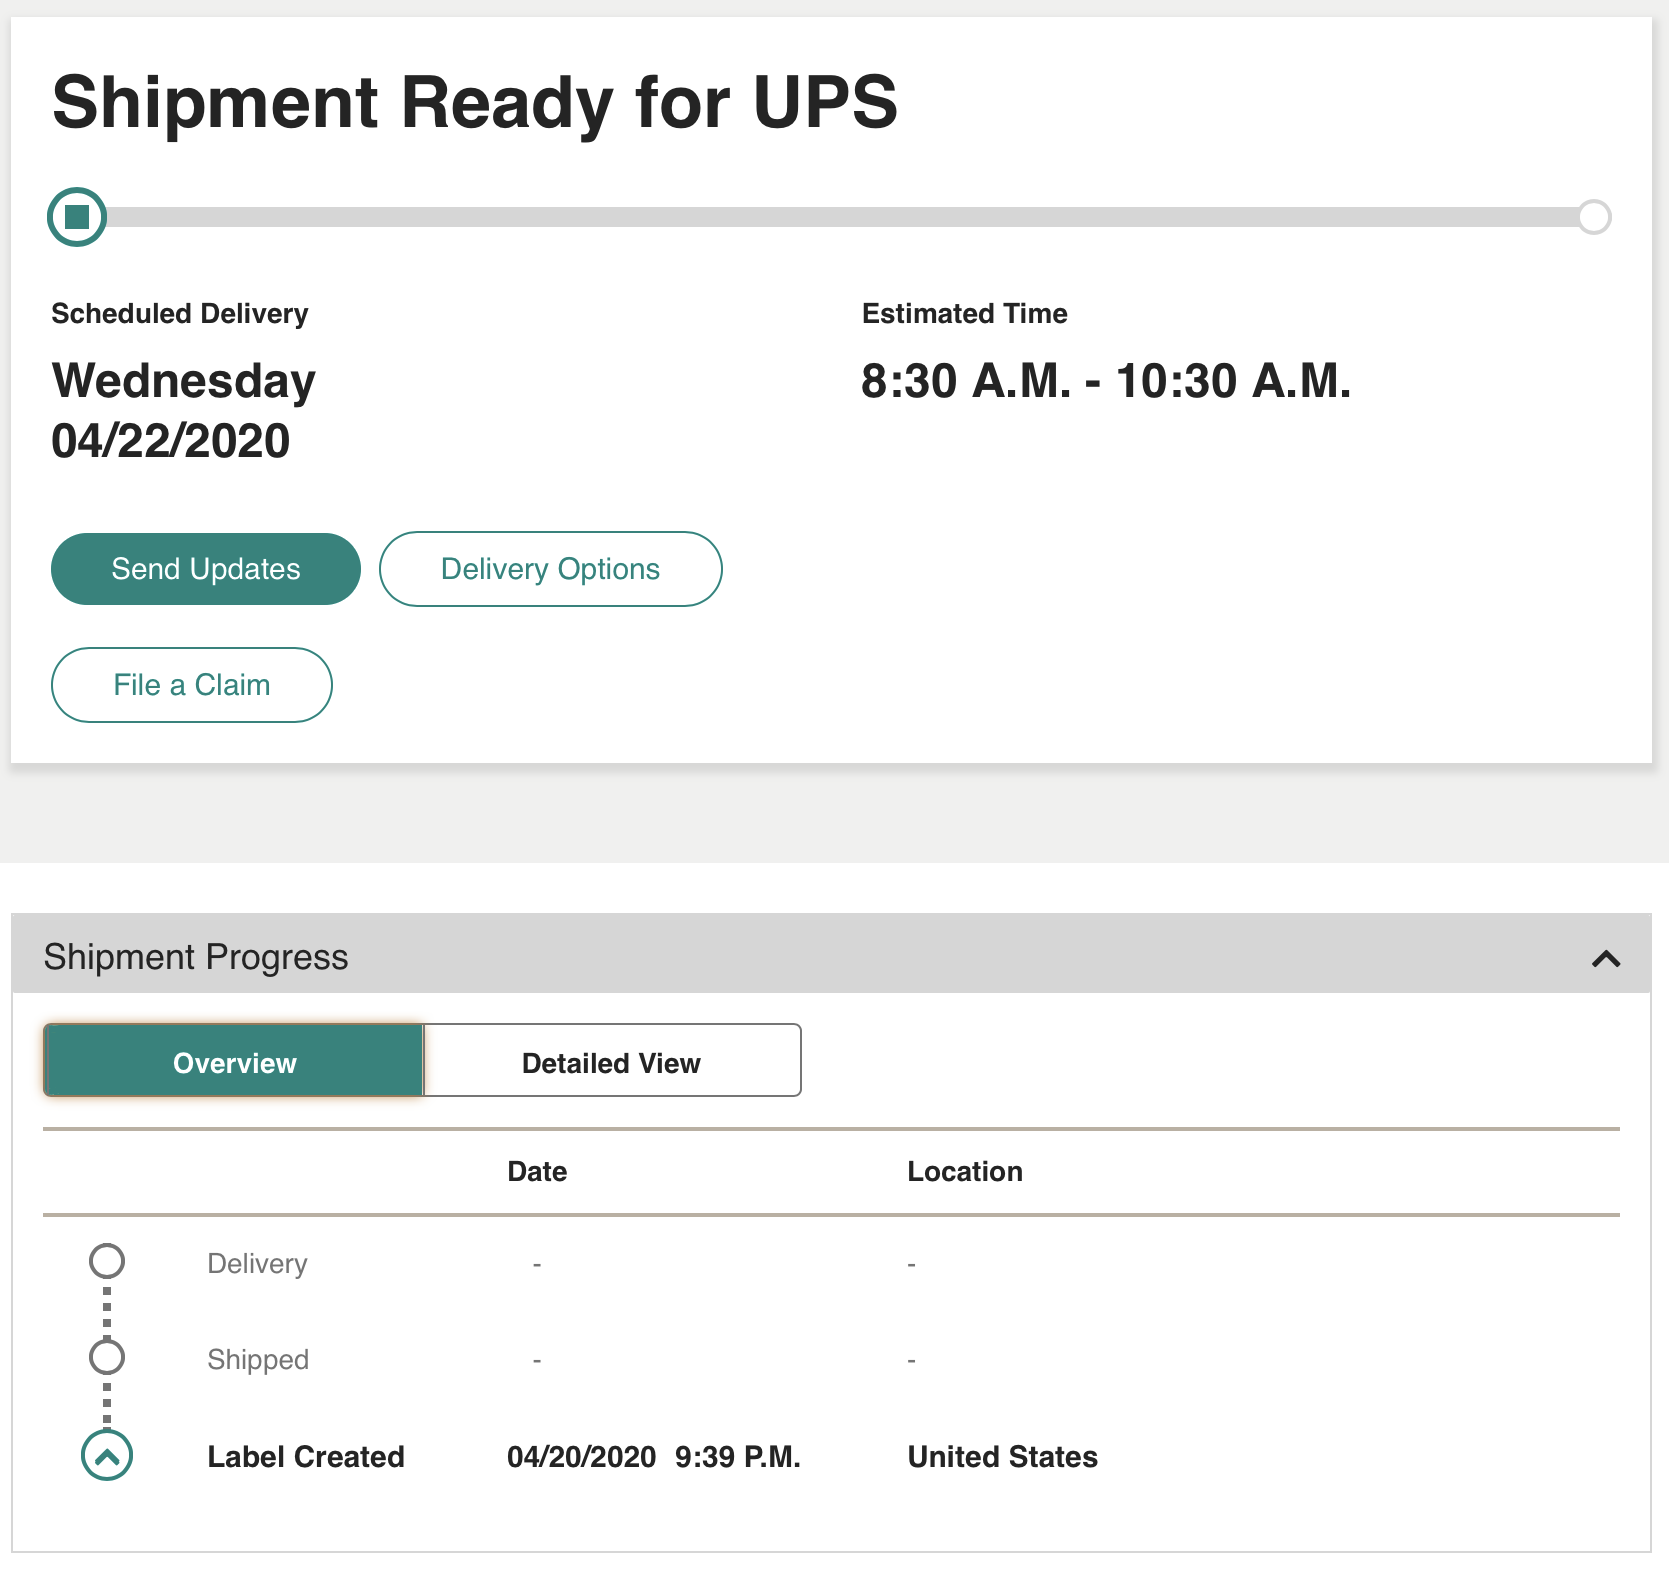Switch to the Overview tab

click(234, 1061)
